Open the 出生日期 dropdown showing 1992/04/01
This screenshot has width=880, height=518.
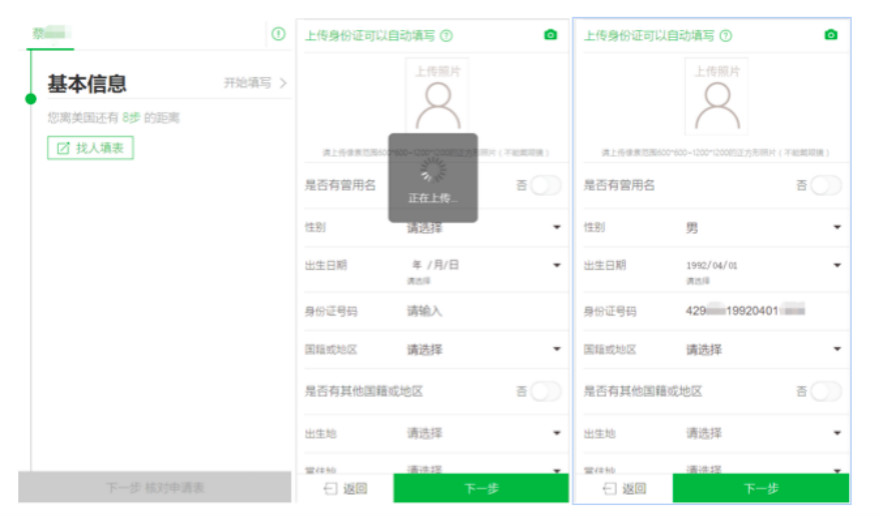(837, 265)
